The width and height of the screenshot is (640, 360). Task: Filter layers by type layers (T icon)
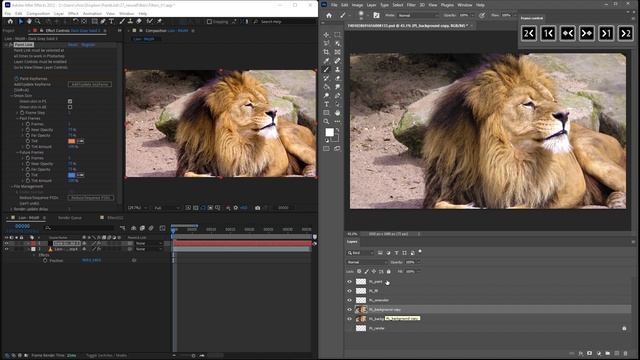pyautogui.click(x=396, y=253)
